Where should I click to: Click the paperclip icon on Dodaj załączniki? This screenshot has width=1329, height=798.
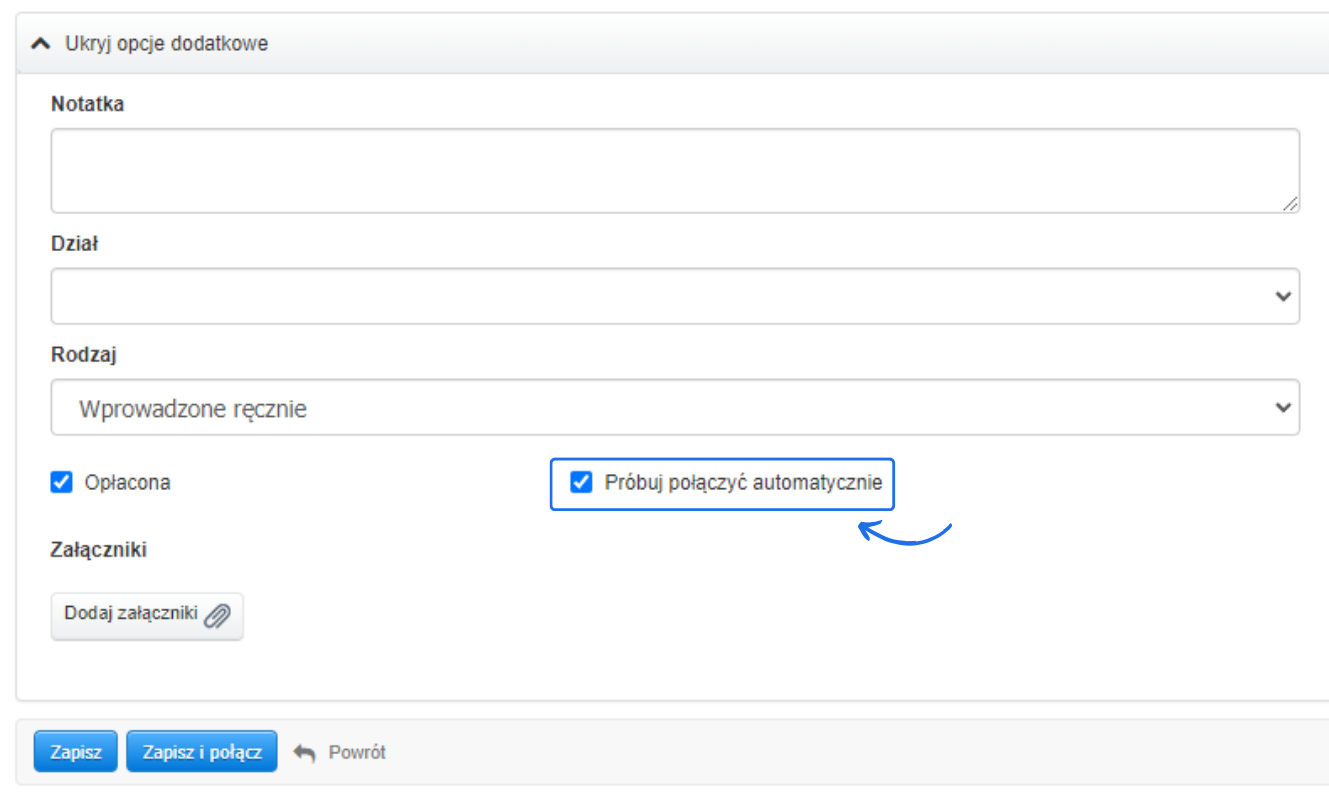217,616
